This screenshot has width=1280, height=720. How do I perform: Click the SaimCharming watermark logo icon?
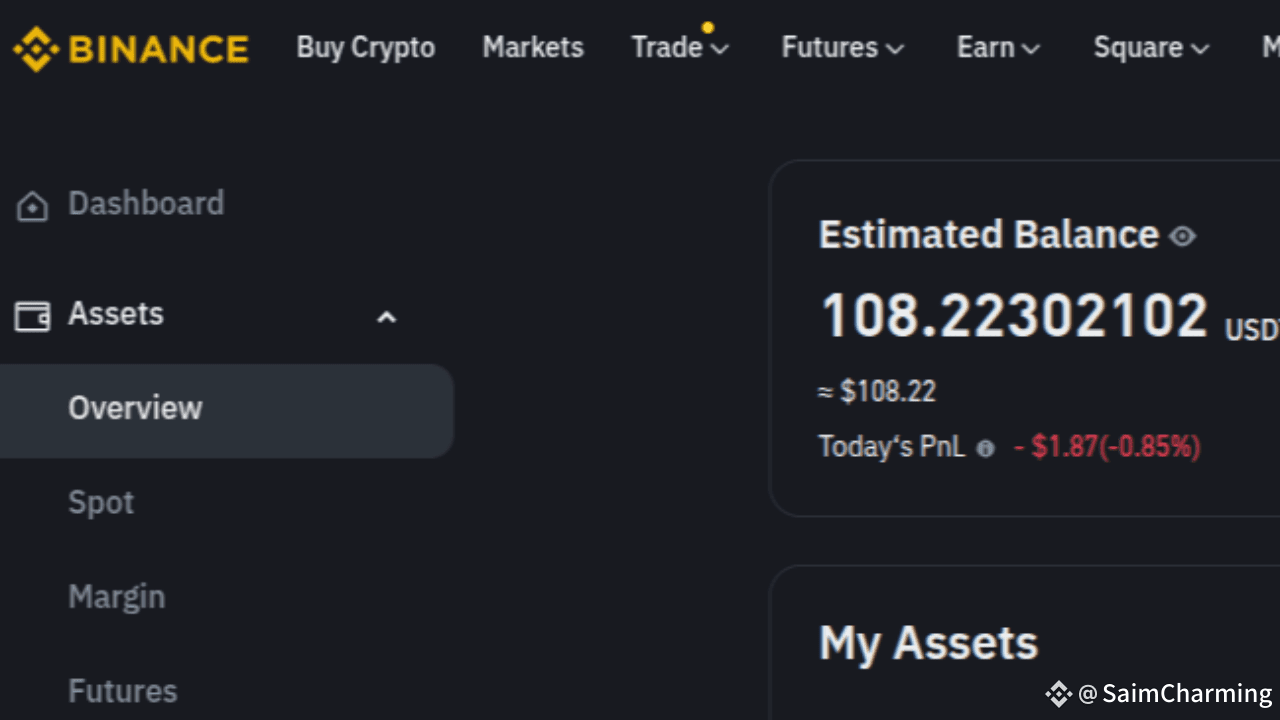click(x=1058, y=693)
